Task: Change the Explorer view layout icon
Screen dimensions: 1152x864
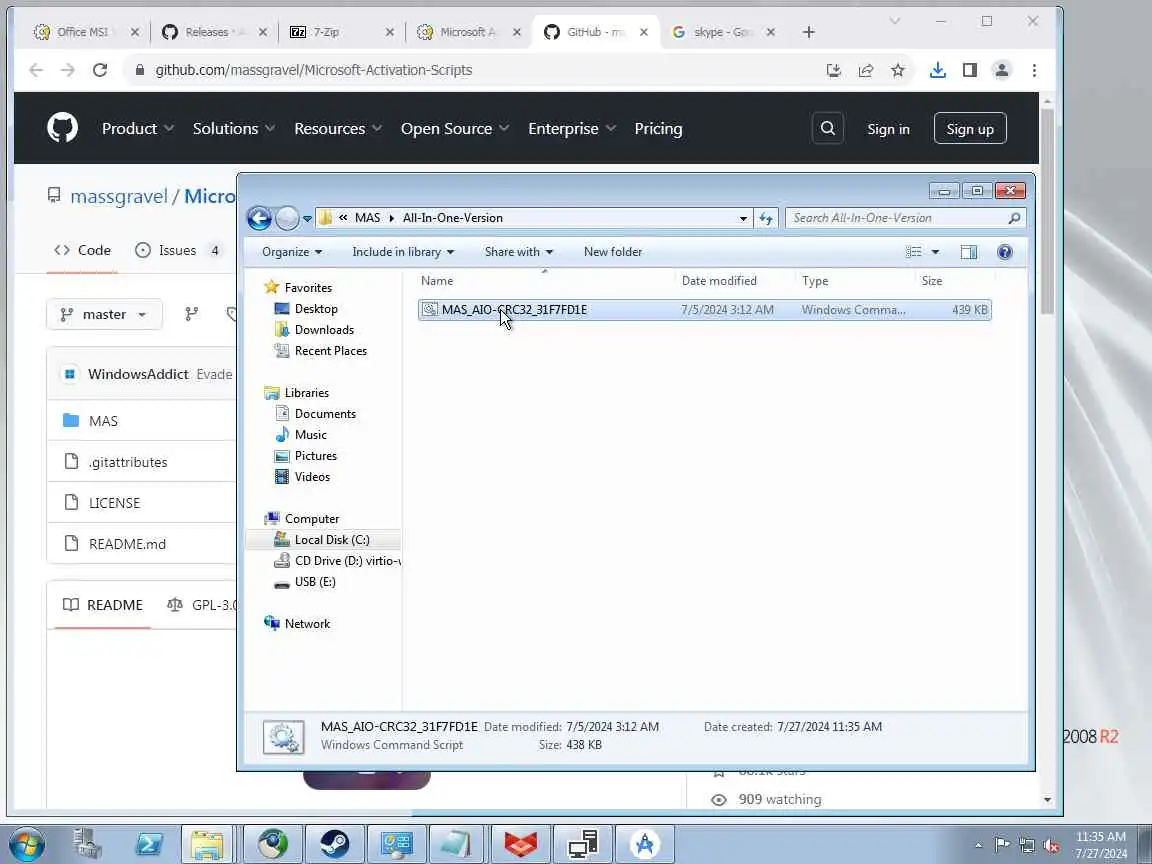Action: click(x=913, y=252)
